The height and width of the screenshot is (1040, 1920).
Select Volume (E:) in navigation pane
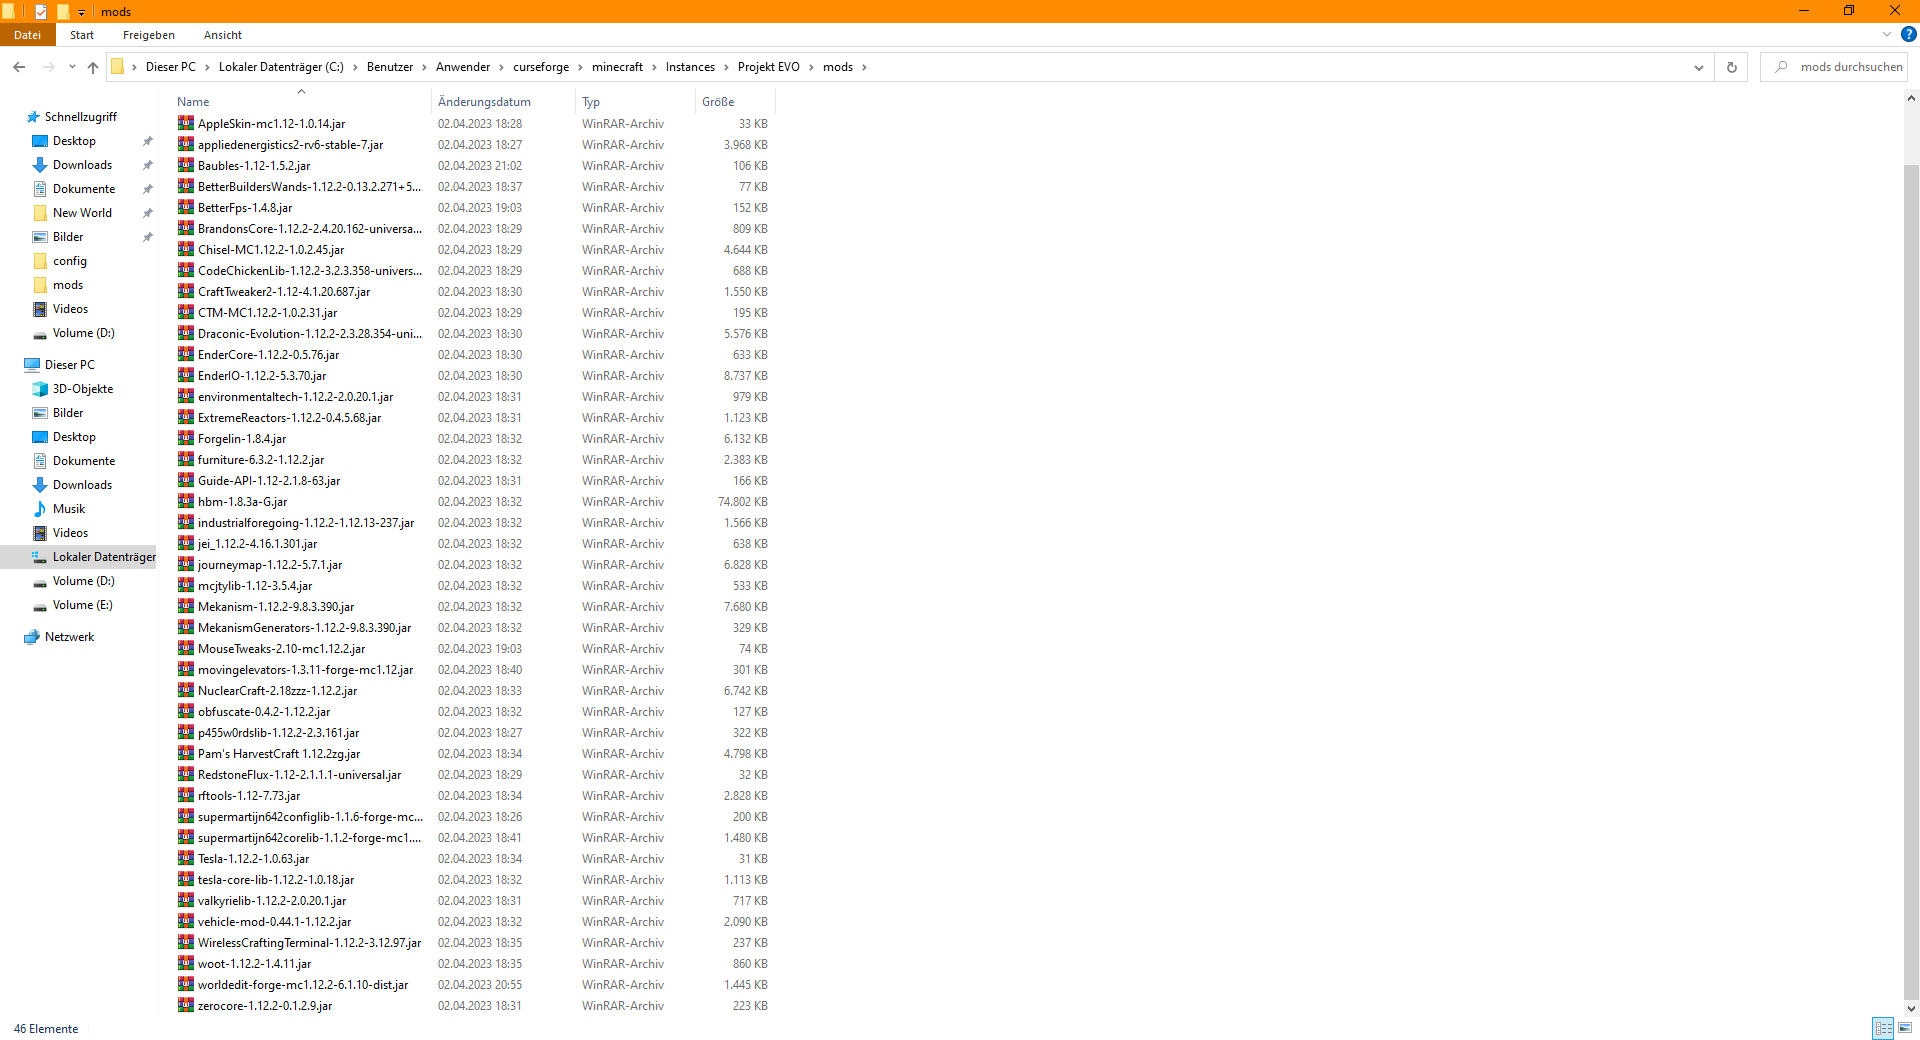pyautogui.click(x=82, y=605)
